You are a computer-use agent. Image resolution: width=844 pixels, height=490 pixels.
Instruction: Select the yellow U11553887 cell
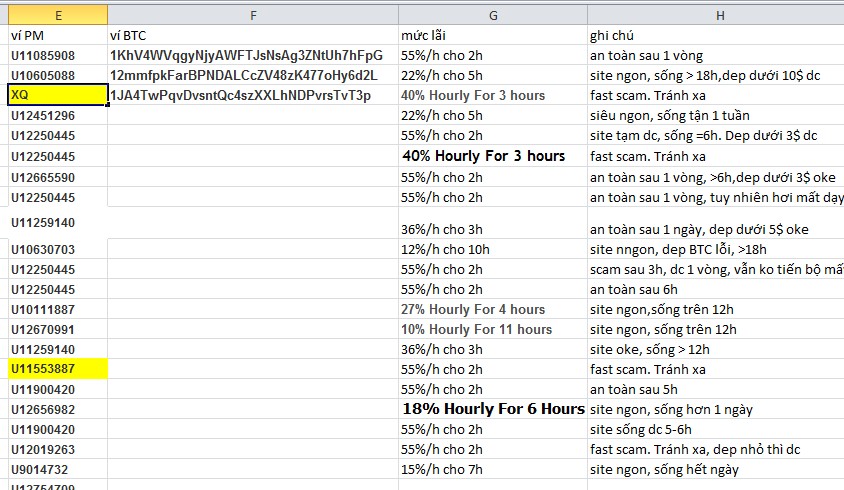[x=56, y=369]
